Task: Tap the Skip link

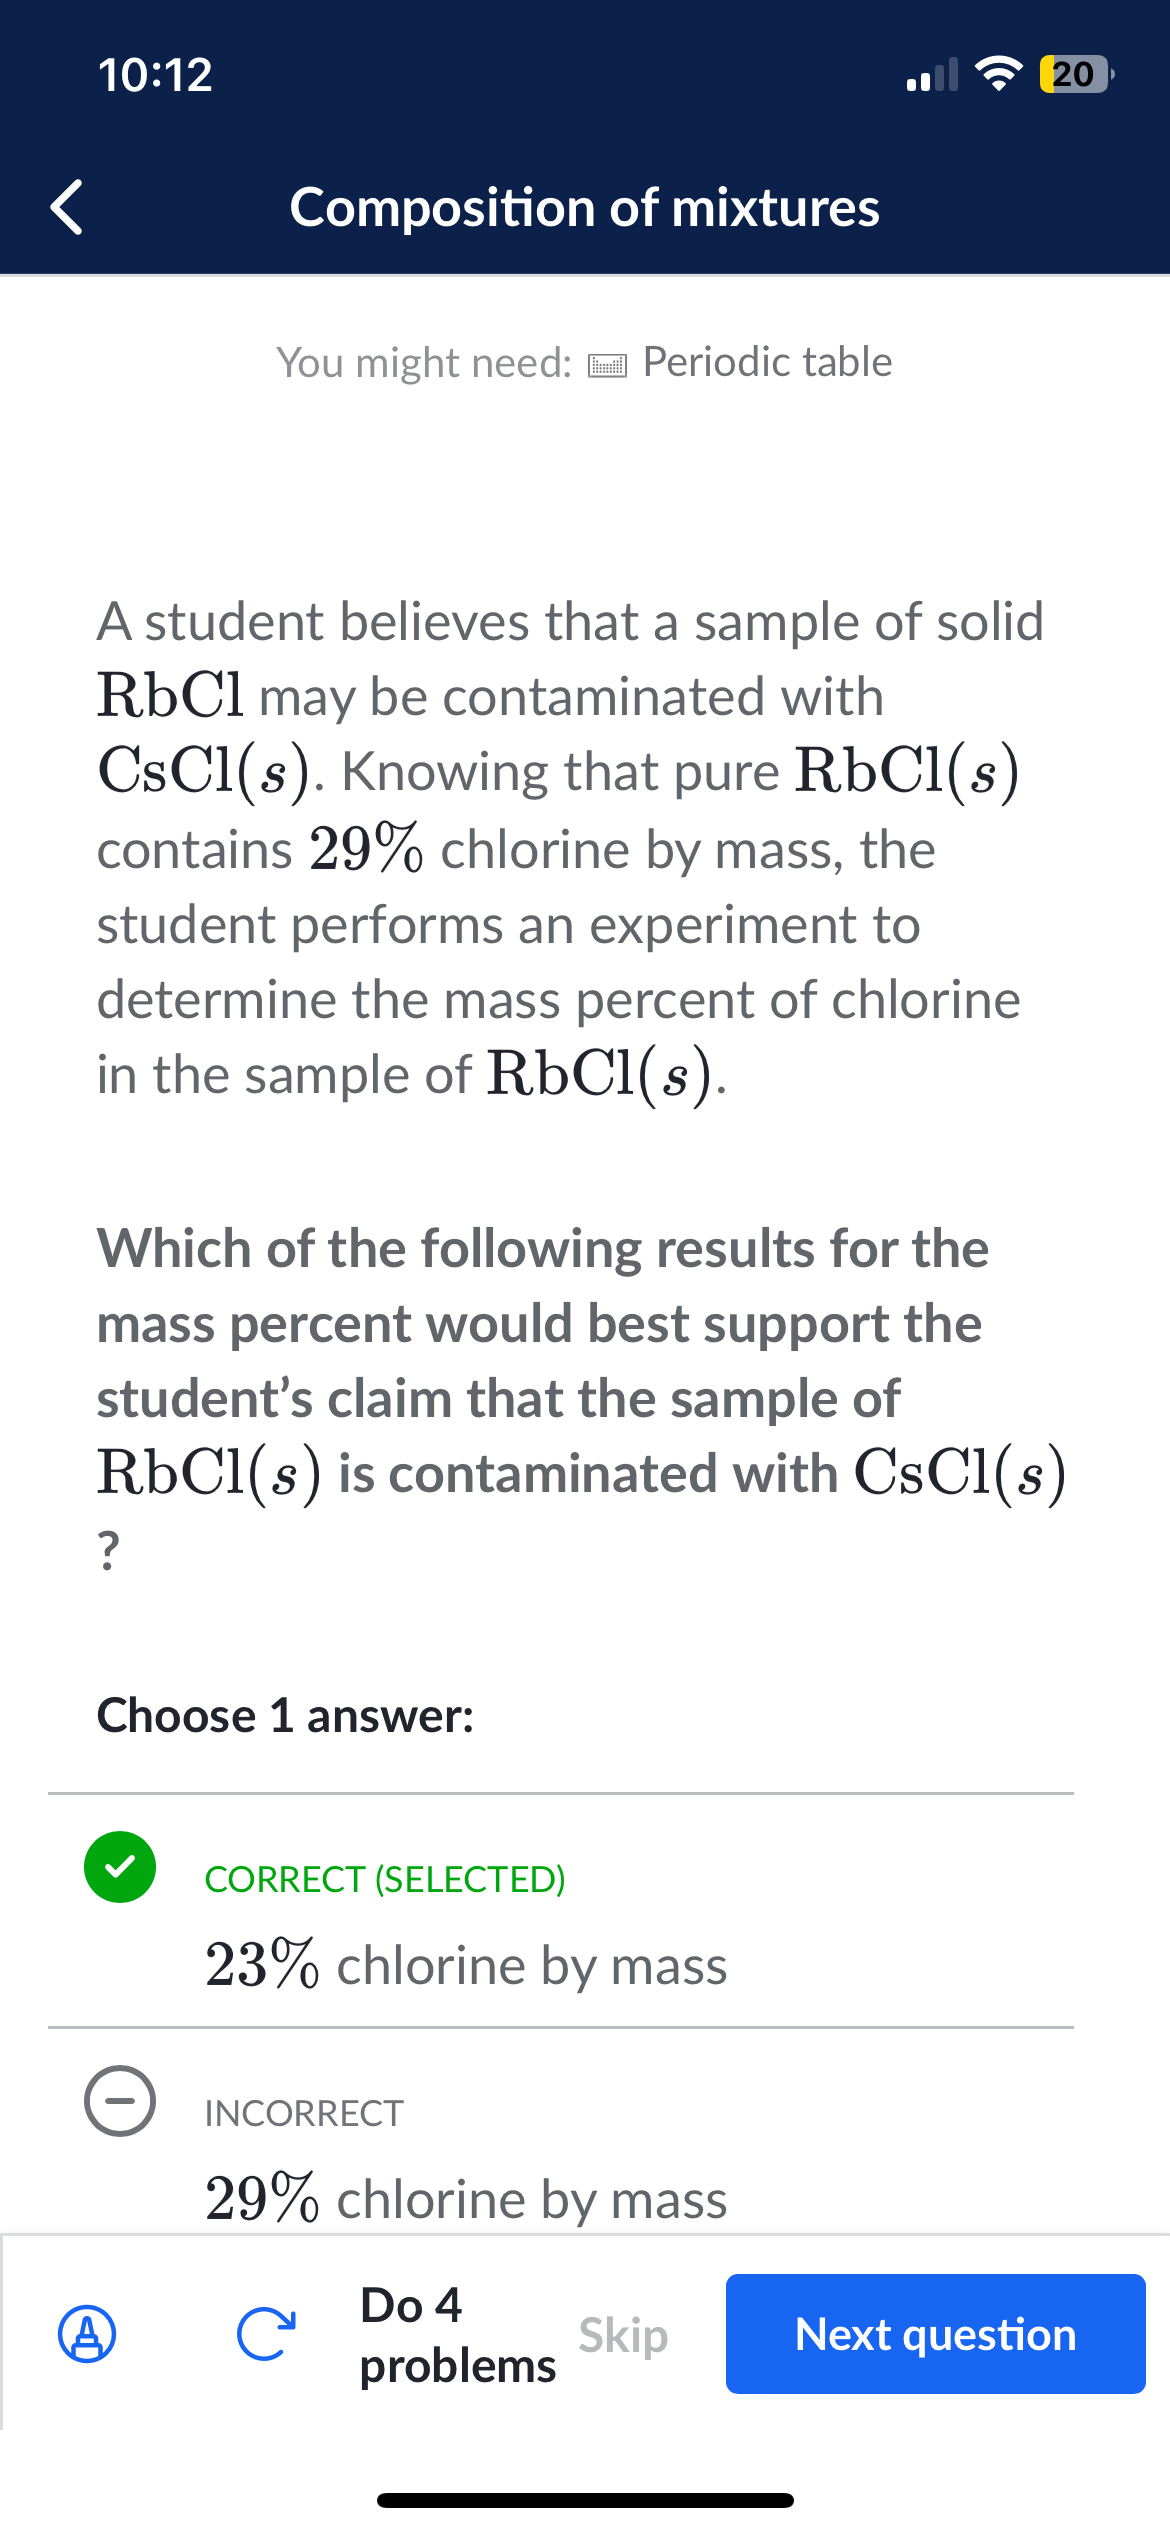Action: 622,2336
